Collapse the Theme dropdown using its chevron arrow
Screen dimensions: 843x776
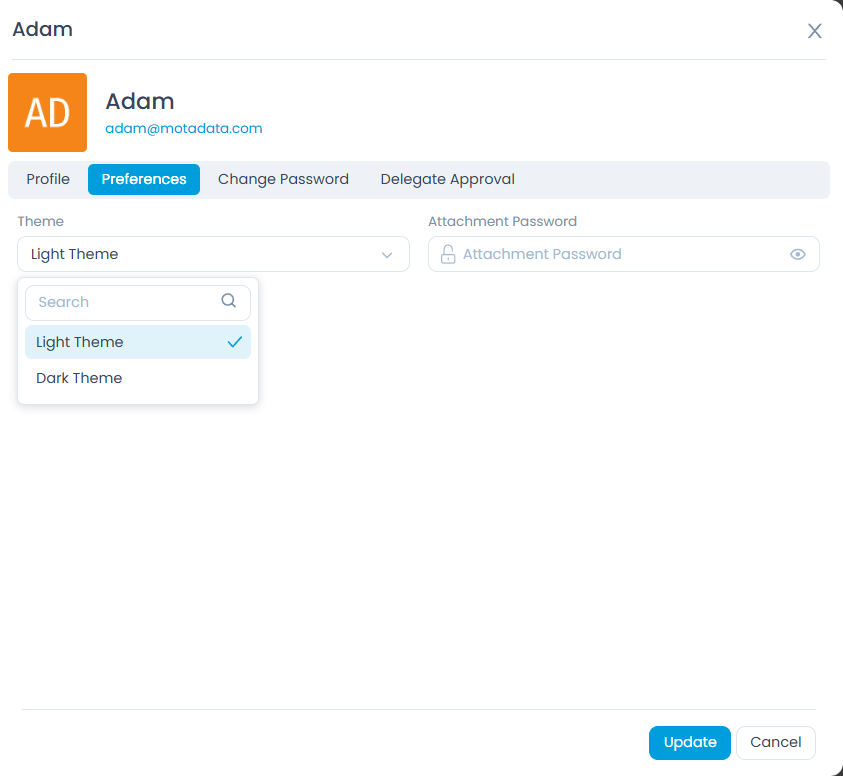pyautogui.click(x=387, y=255)
